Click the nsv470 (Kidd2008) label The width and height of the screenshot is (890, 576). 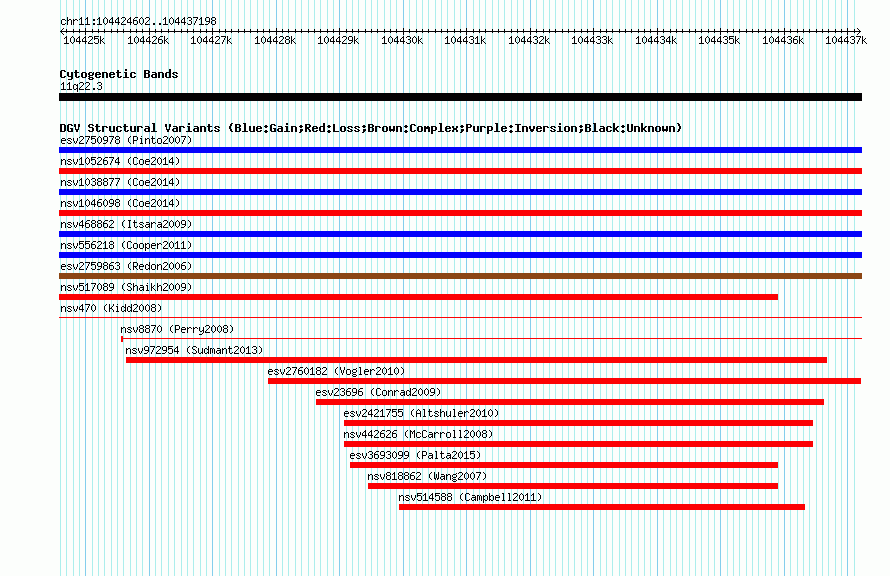[111, 308]
